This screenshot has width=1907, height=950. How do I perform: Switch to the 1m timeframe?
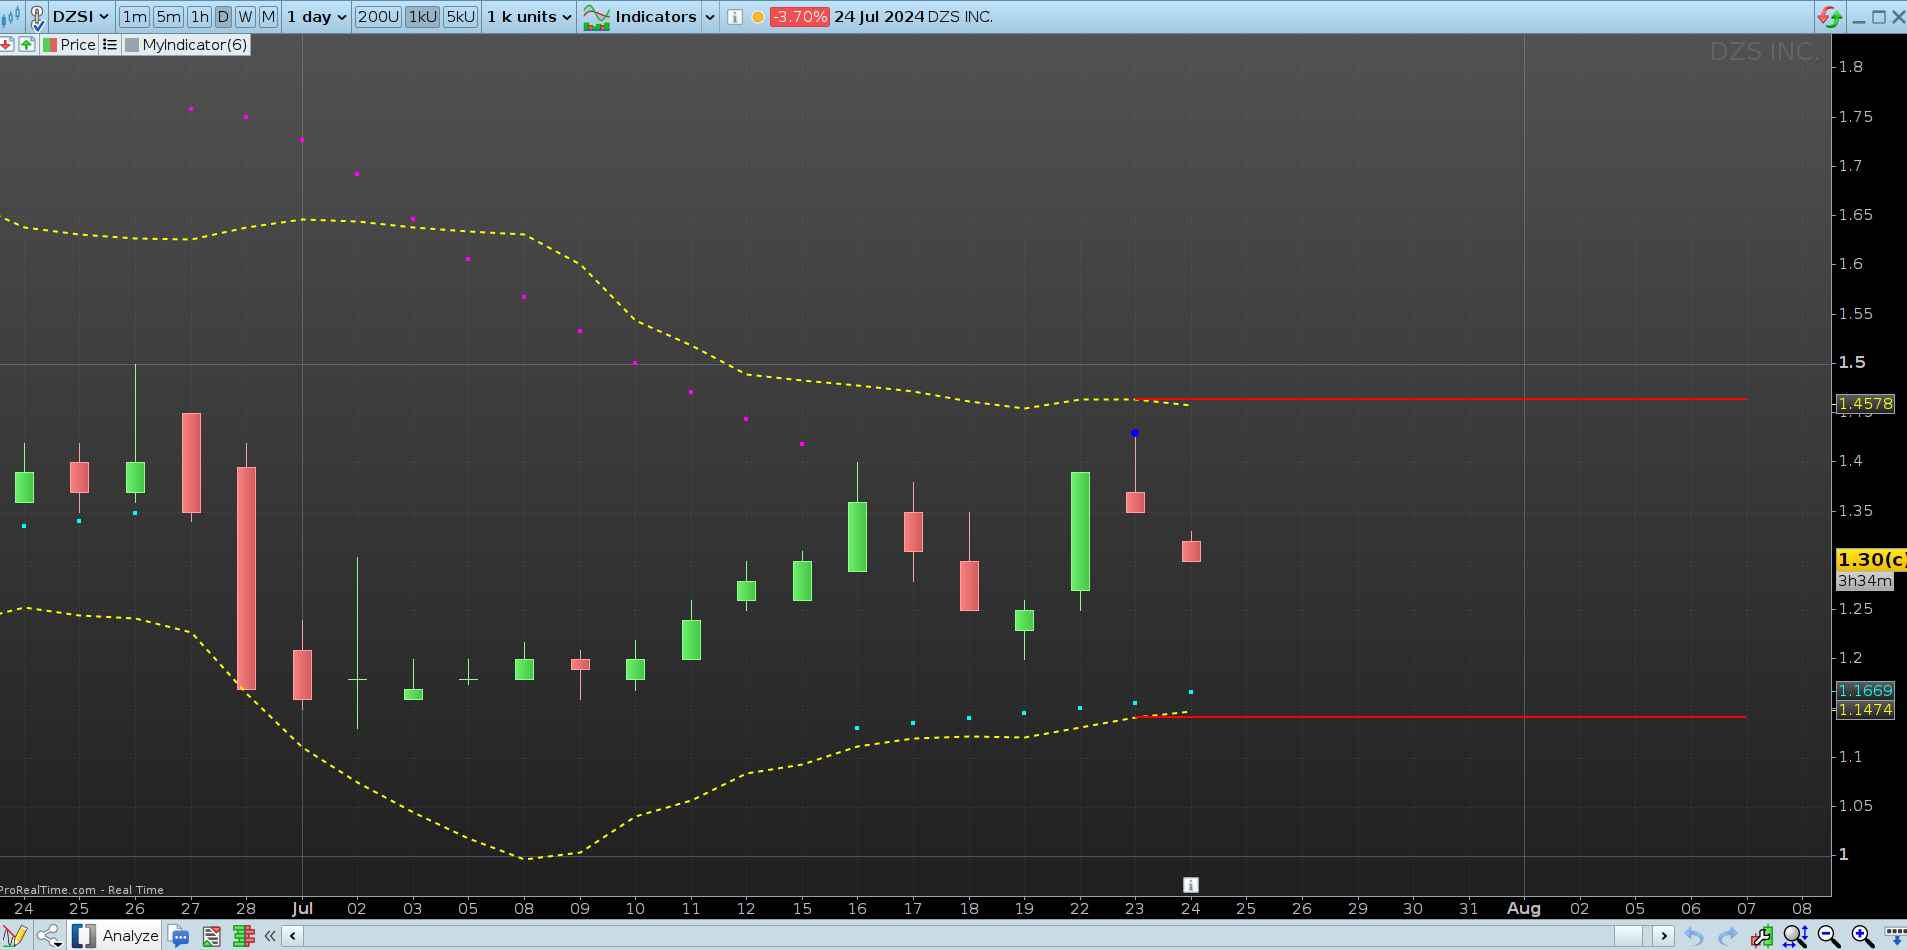point(134,17)
